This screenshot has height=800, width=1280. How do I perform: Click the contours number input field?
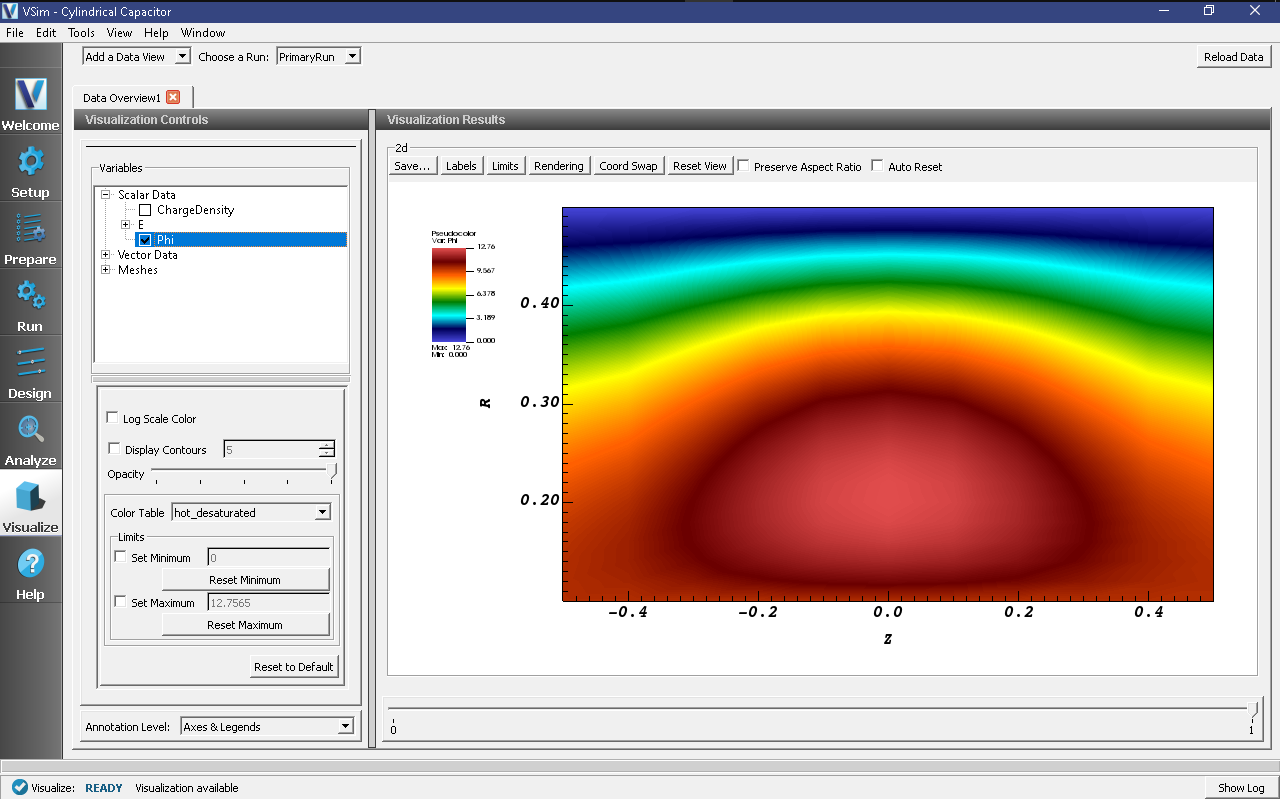tap(271, 450)
